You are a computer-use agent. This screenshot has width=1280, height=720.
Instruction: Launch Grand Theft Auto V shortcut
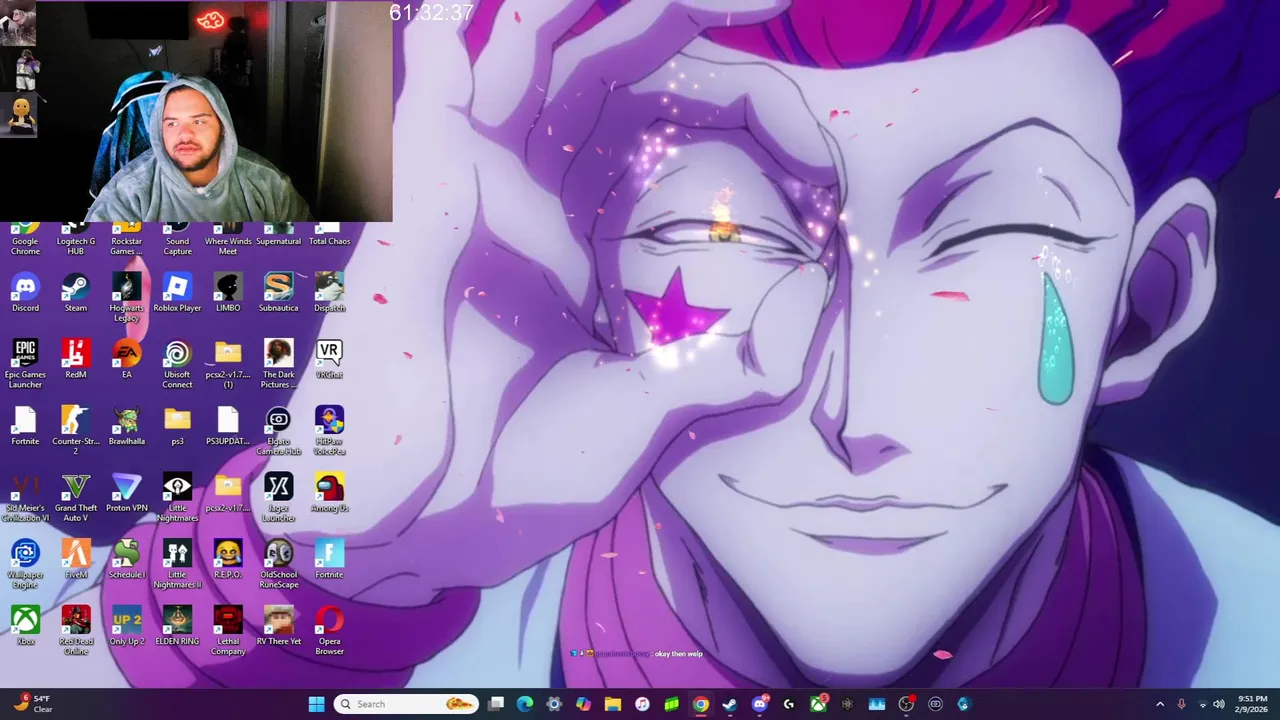click(76, 498)
